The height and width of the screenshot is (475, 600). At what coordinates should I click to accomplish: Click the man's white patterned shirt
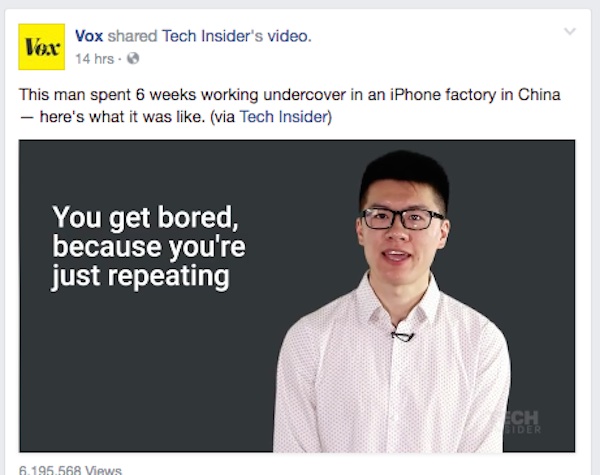[x=390, y=375]
